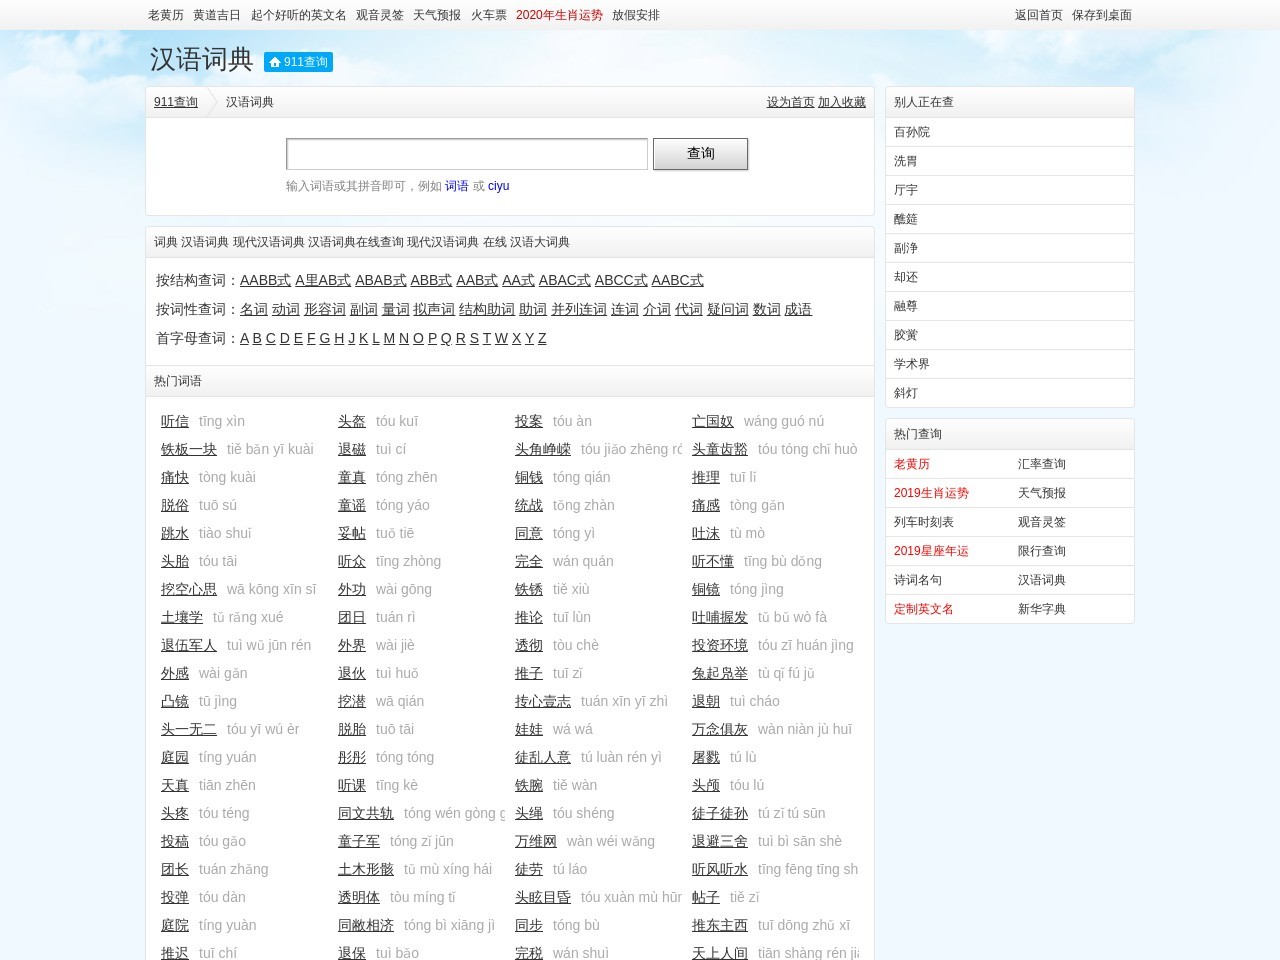Filter by AABB式 structure
Viewport: 1280px width, 960px height.
265,280
